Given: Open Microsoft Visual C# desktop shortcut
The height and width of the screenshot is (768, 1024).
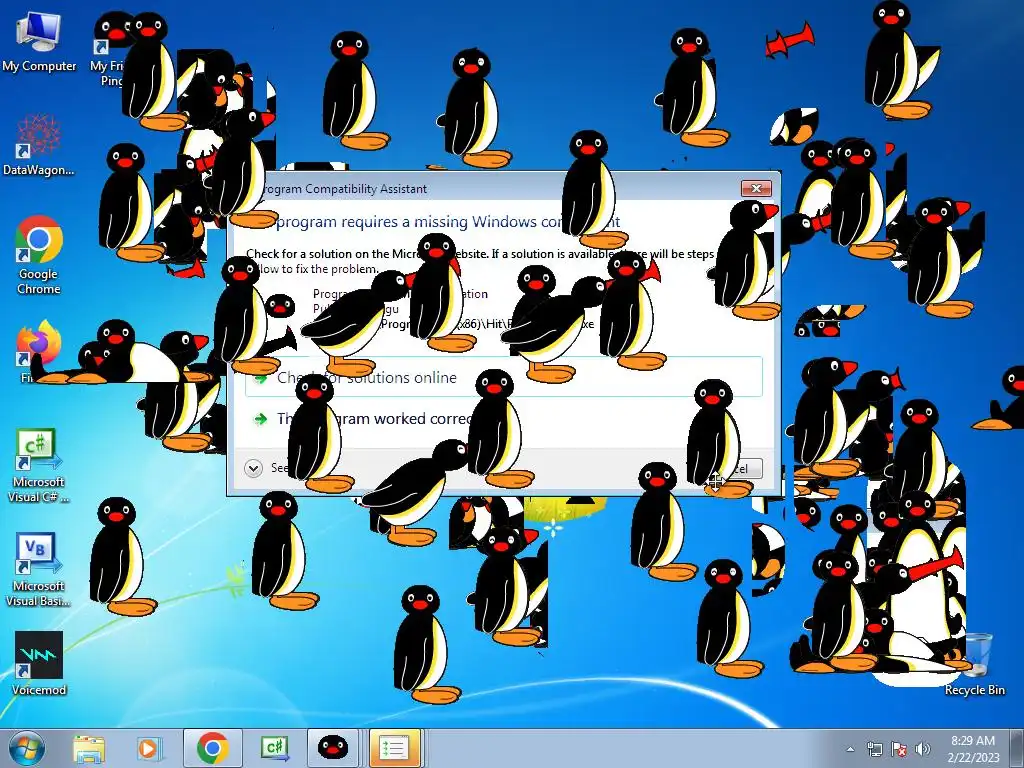Looking at the screenshot, I should tap(39, 465).
